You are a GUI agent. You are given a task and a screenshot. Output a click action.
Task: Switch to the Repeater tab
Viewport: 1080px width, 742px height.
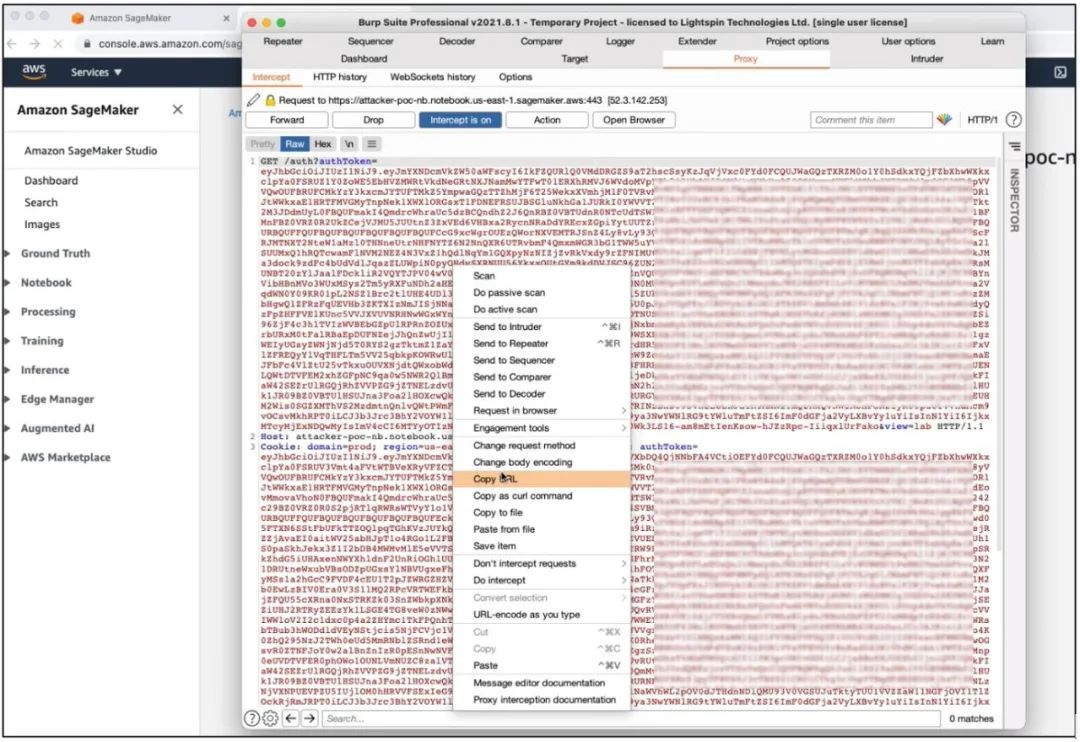(282, 41)
